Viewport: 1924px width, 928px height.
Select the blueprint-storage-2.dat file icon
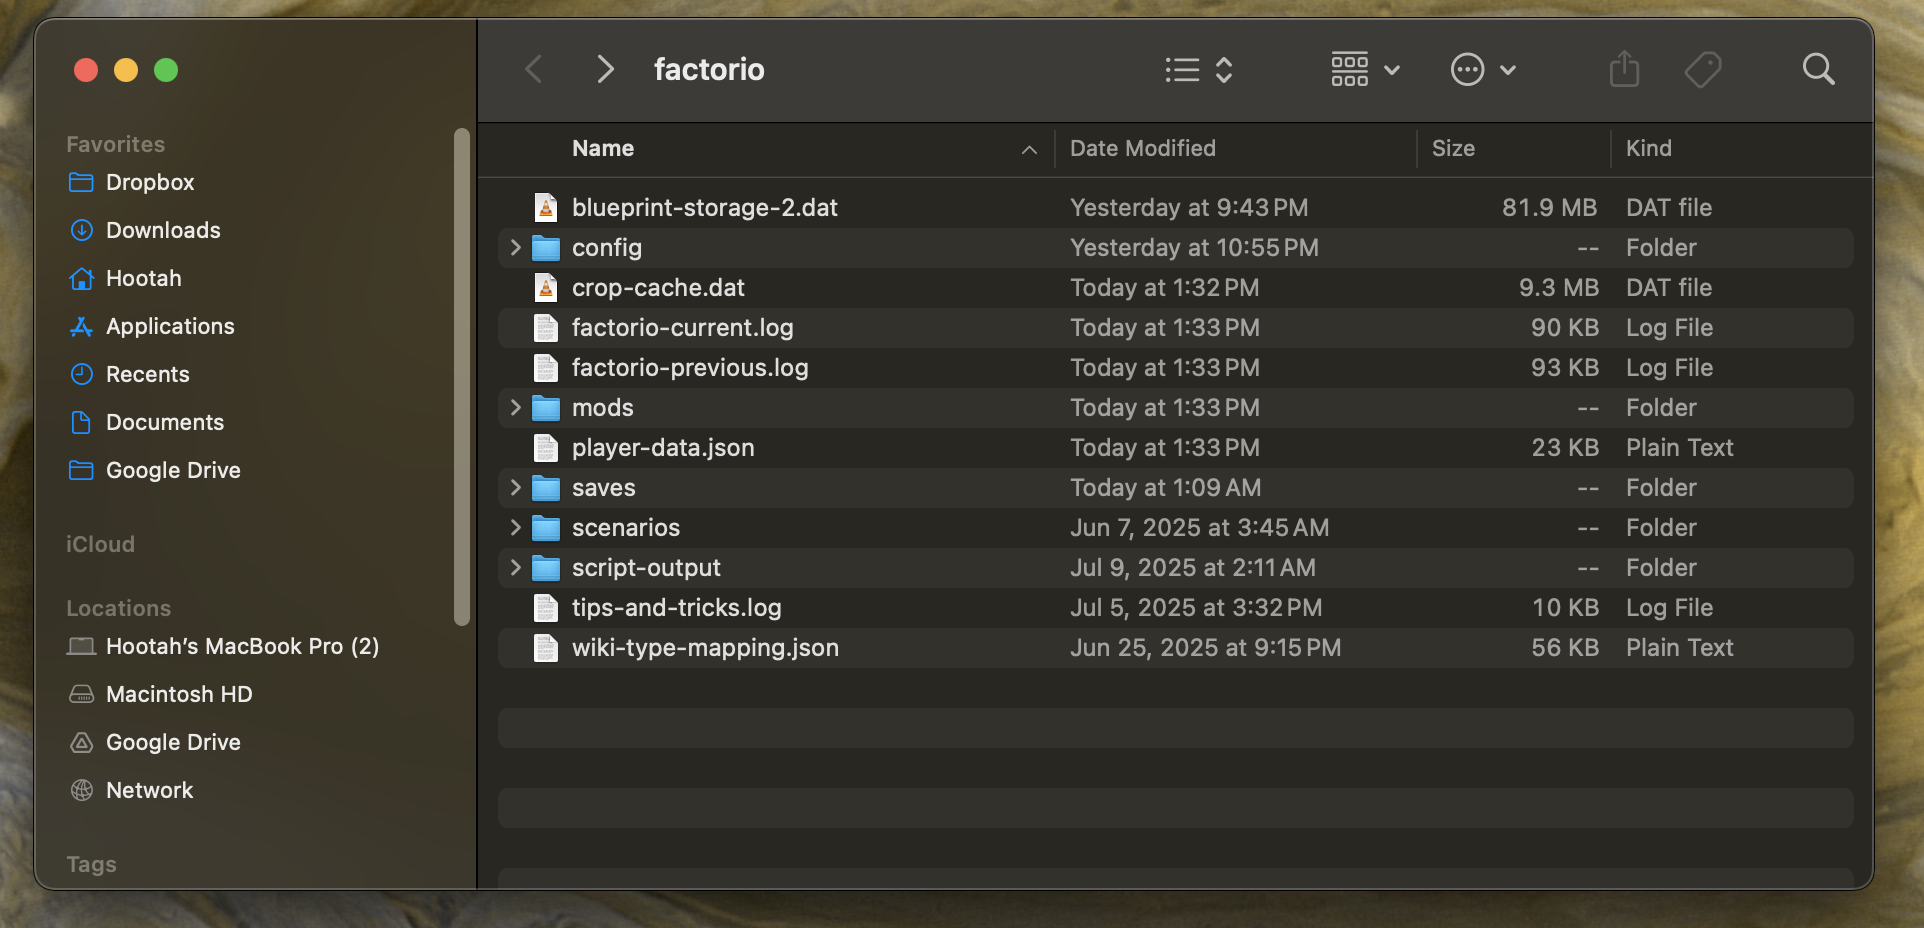546,207
